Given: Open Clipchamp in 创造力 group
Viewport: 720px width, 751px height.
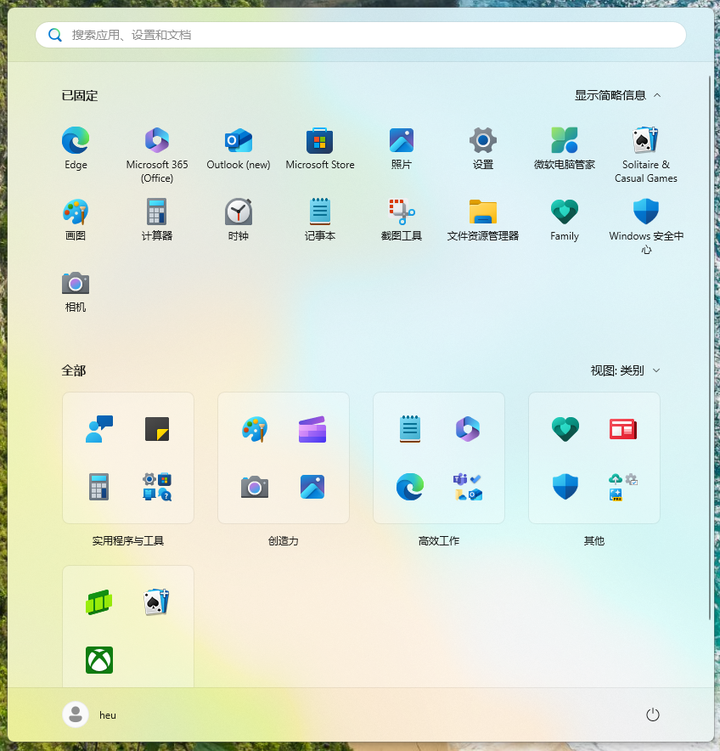Looking at the screenshot, I should click(x=312, y=429).
